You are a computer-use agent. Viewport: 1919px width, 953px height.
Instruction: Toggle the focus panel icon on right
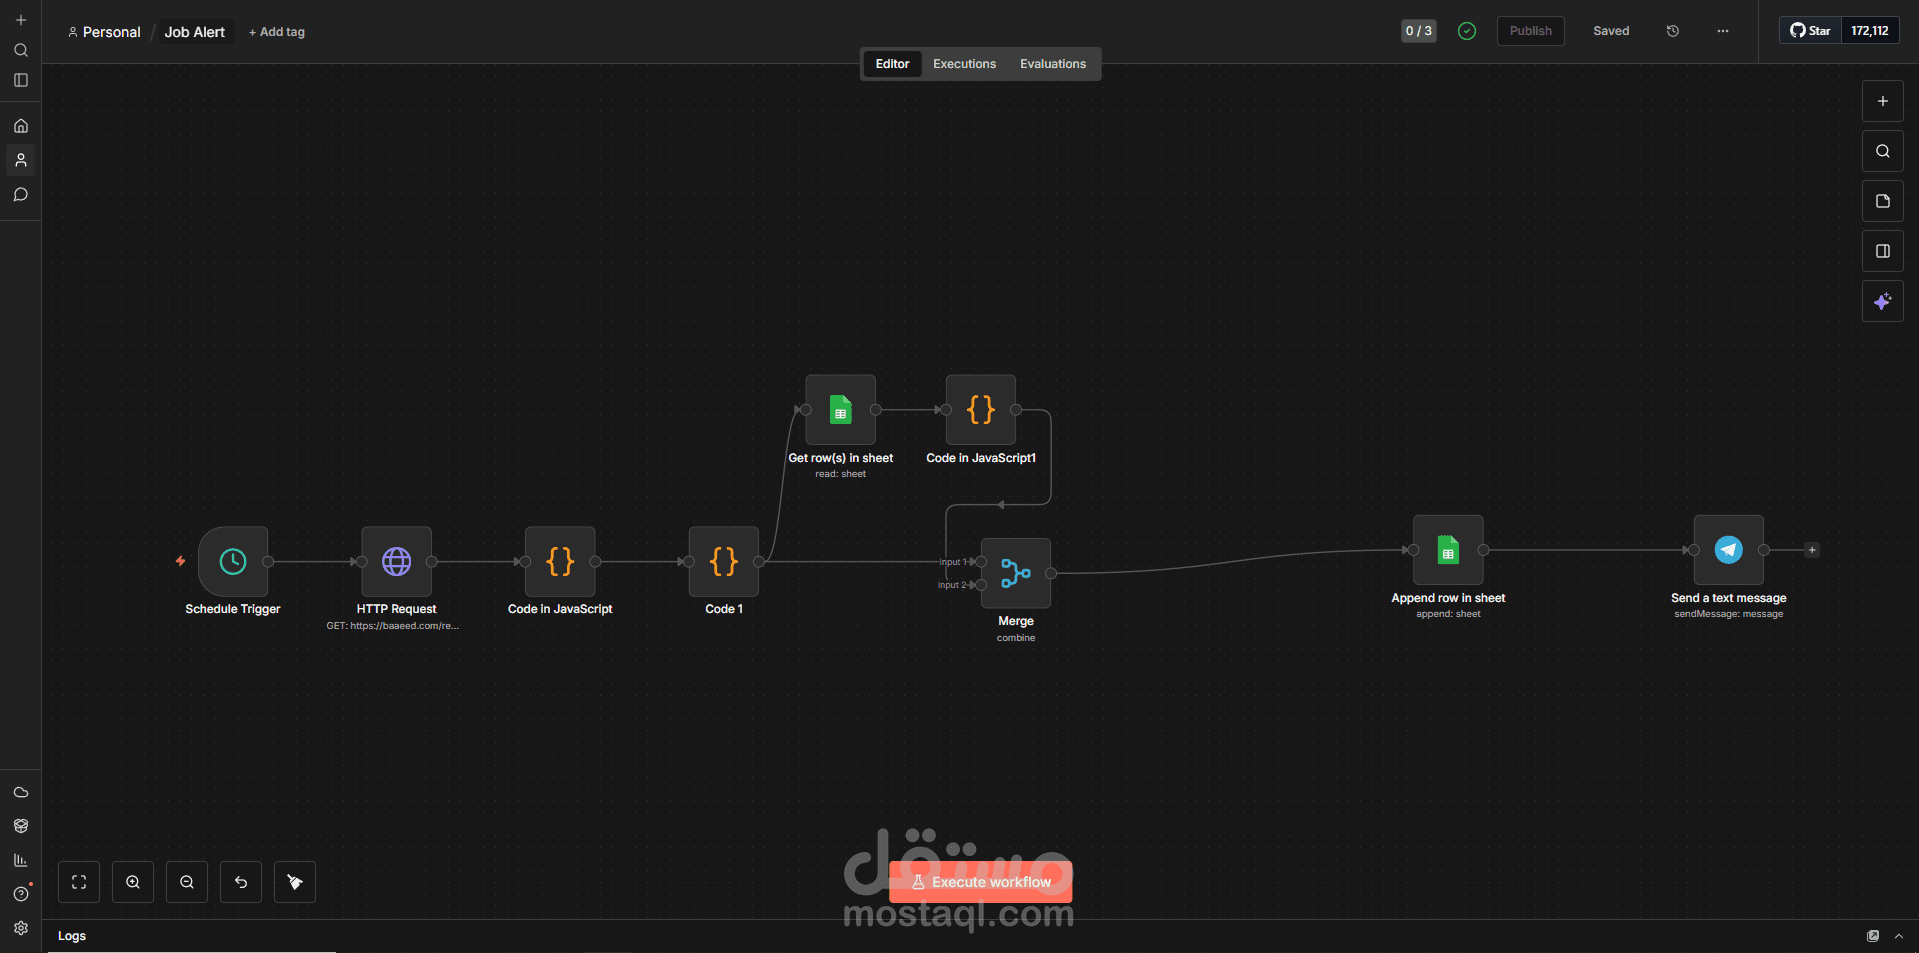[1883, 251]
